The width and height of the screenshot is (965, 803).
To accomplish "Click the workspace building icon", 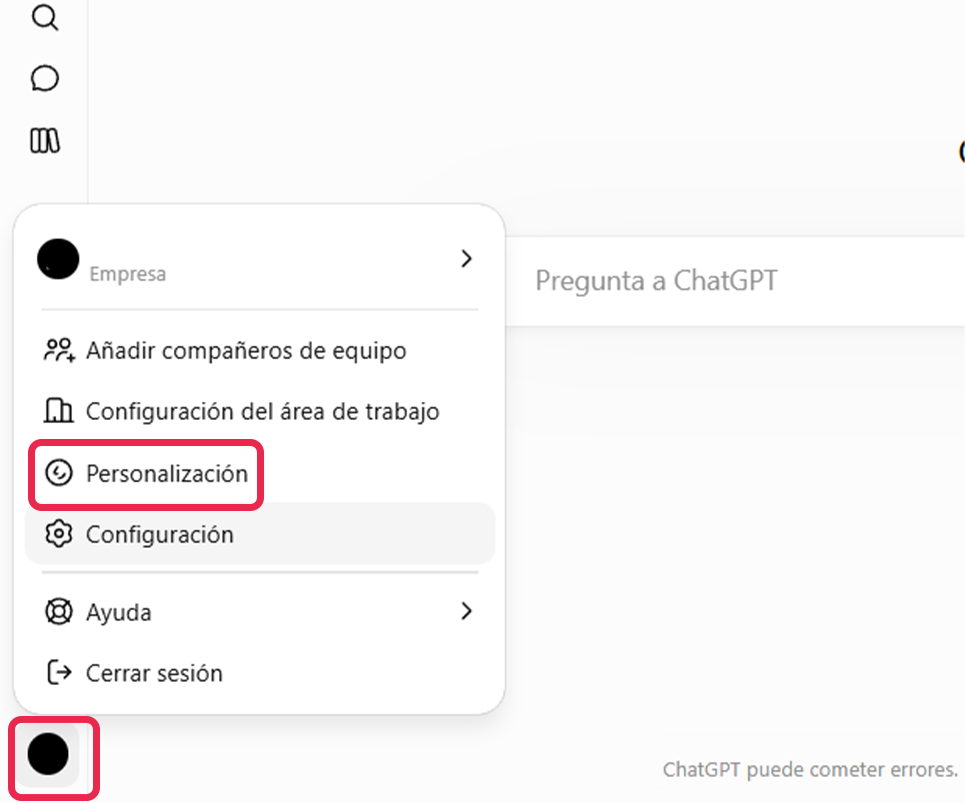I will point(58,410).
